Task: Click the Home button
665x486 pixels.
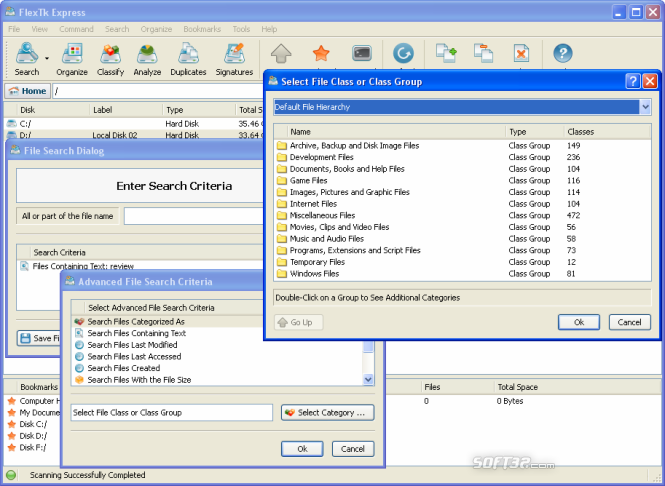Action: click(28, 91)
